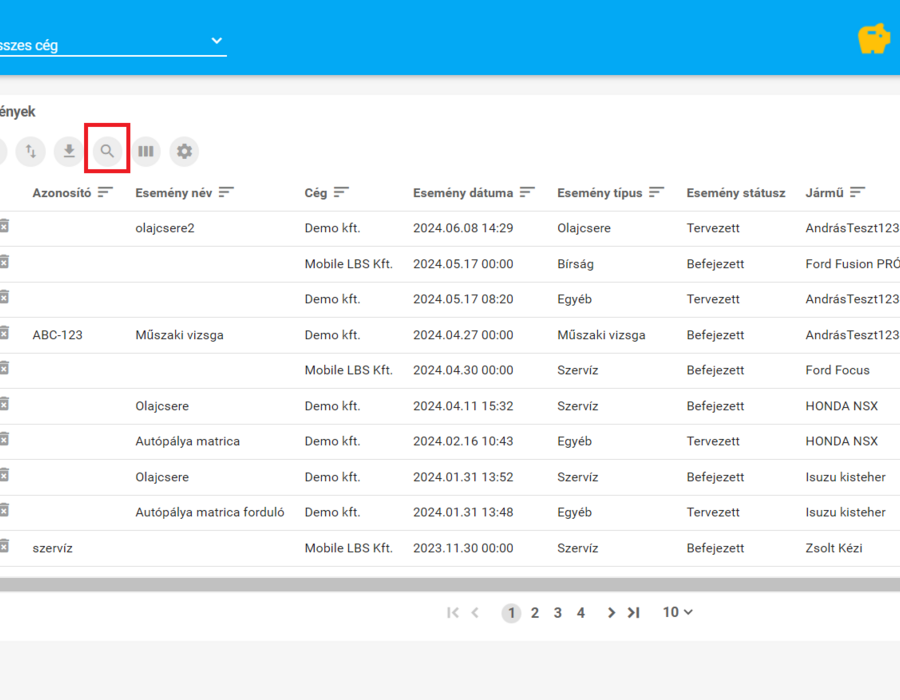Delete the olajcsere2 event row
Screen dimensions: 900x700
(4, 226)
